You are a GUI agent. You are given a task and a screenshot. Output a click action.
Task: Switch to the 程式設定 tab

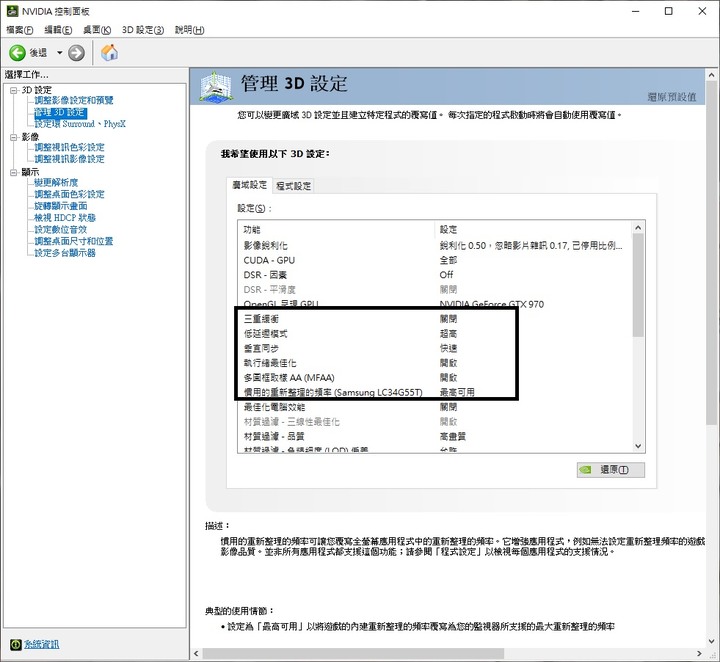tap(293, 186)
